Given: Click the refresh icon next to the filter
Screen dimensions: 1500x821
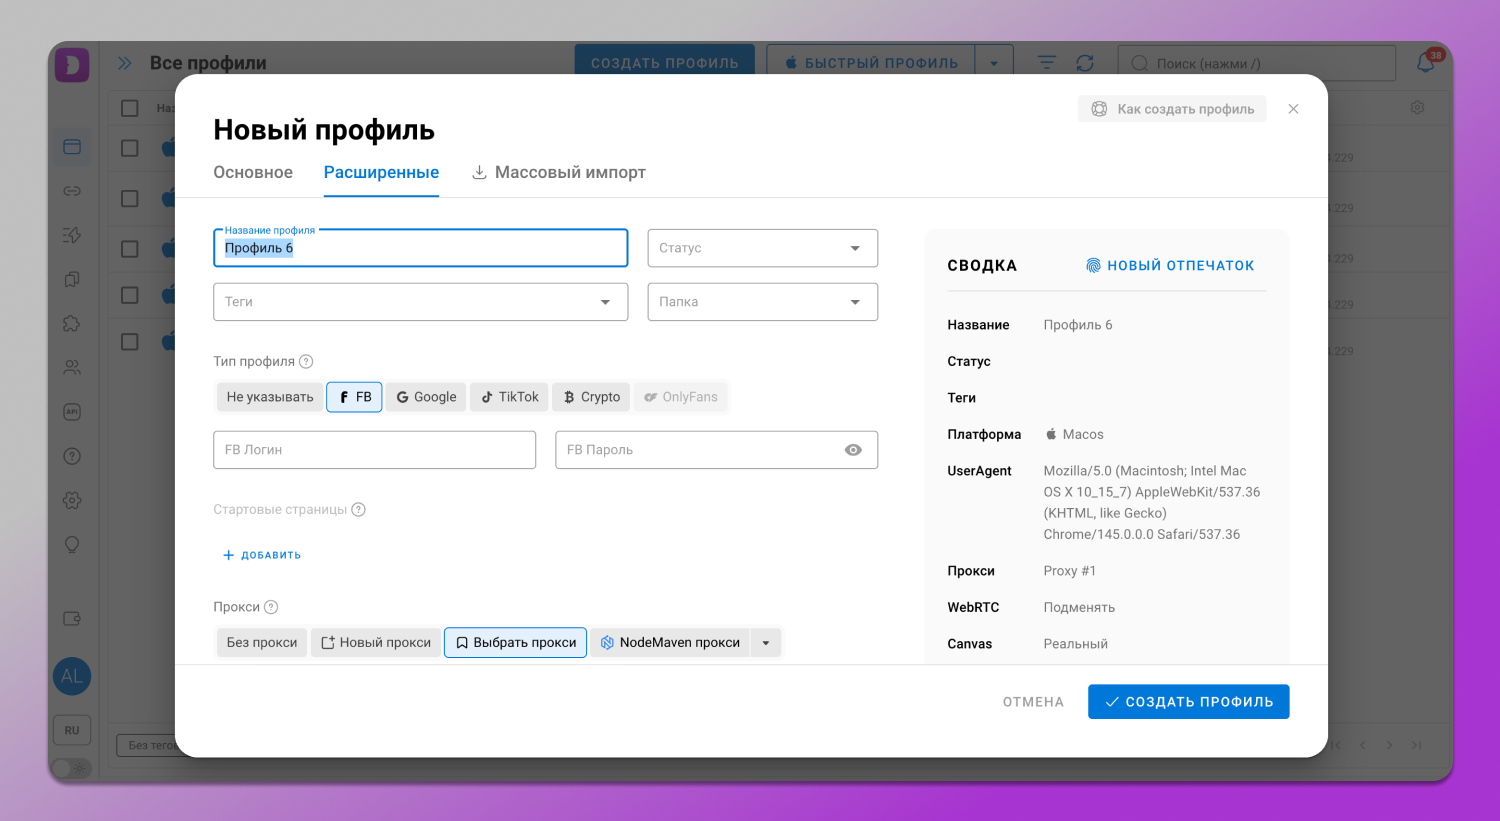Looking at the screenshot, I should click(x=1087, y=62).
